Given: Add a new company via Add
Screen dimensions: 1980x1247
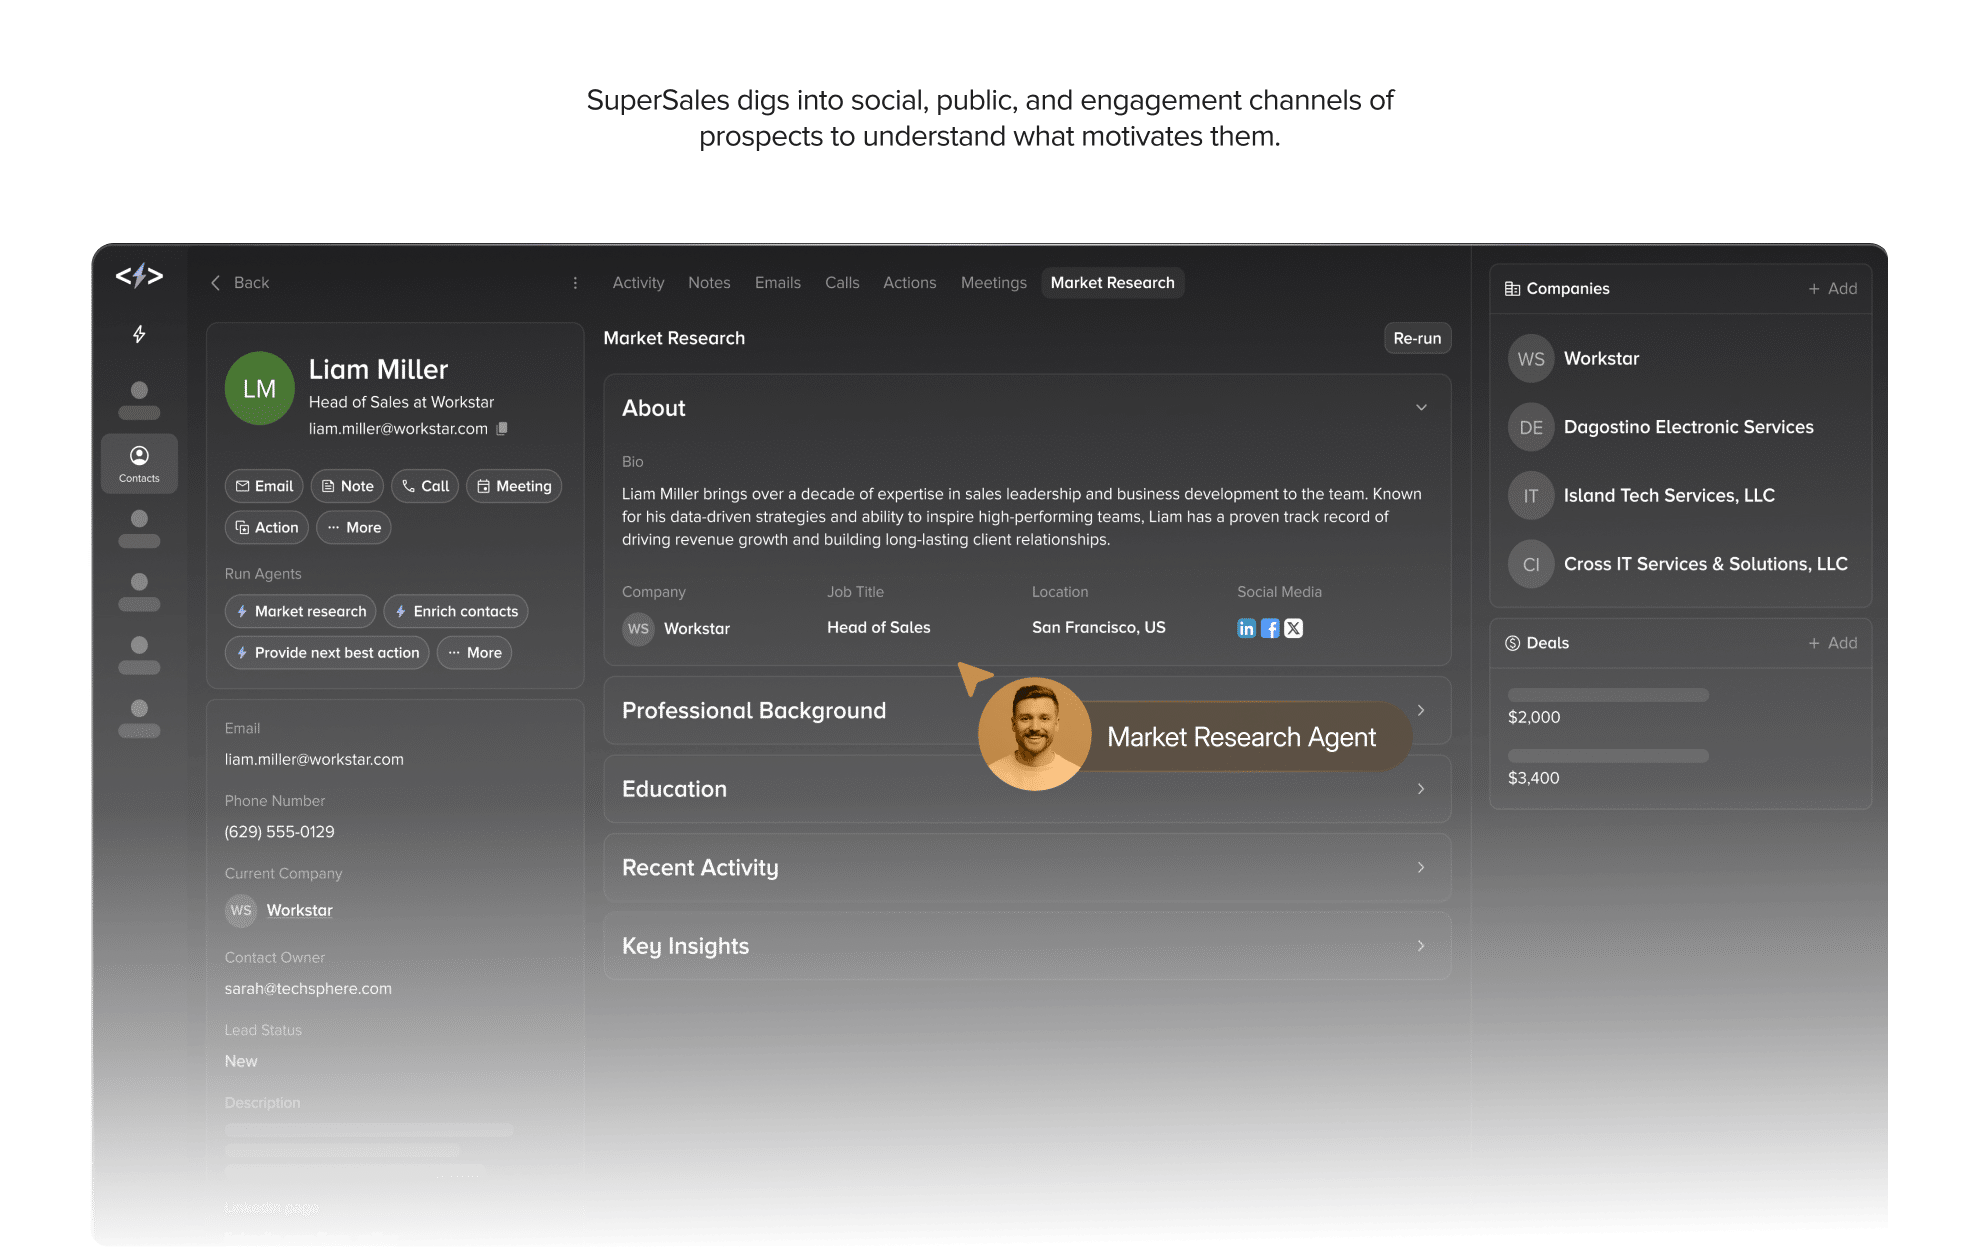Looking at the screenshot, I should (x=1832, y=288).
